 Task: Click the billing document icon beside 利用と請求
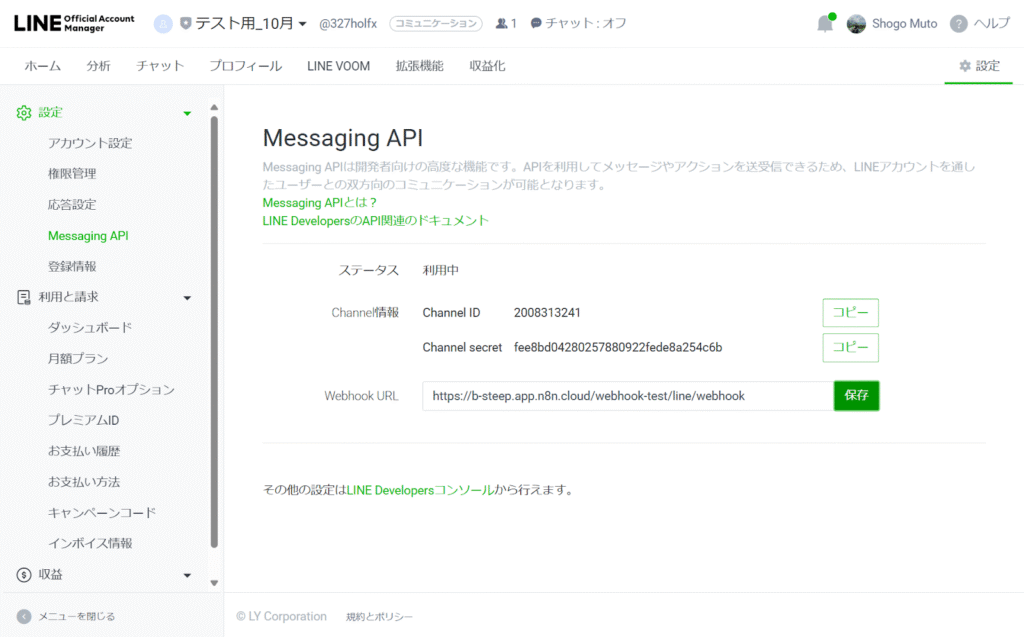[x=24, y=297]
